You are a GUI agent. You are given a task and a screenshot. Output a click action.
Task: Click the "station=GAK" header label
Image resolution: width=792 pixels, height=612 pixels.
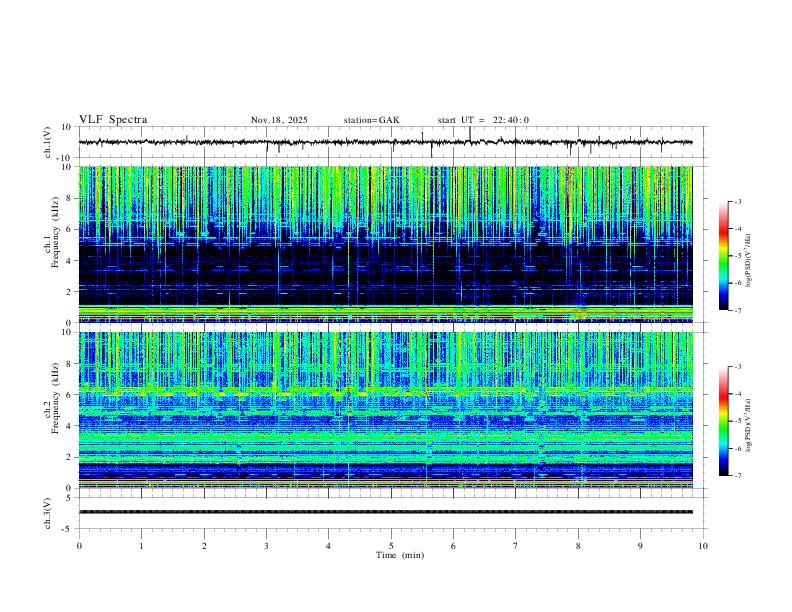click(371, 120)
